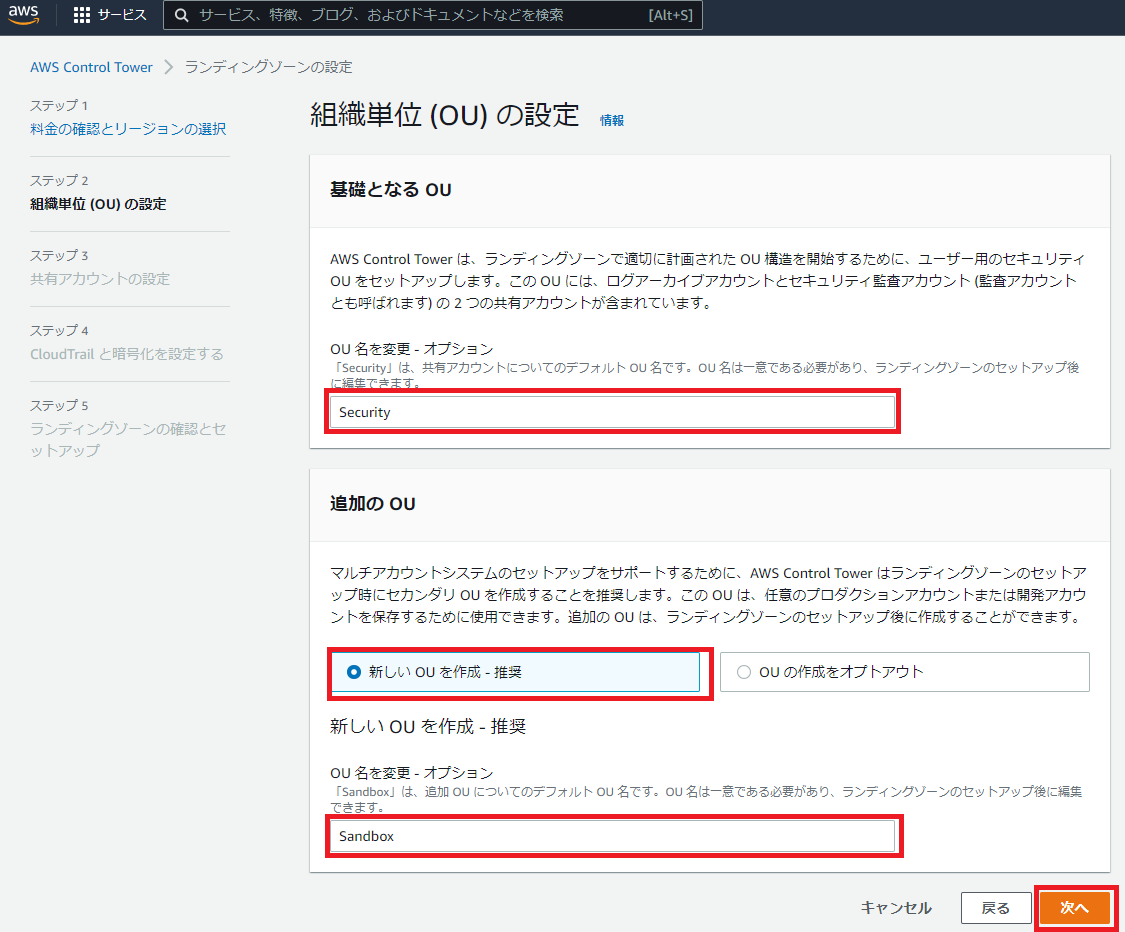Open the services grid icon

pos(82,15)
